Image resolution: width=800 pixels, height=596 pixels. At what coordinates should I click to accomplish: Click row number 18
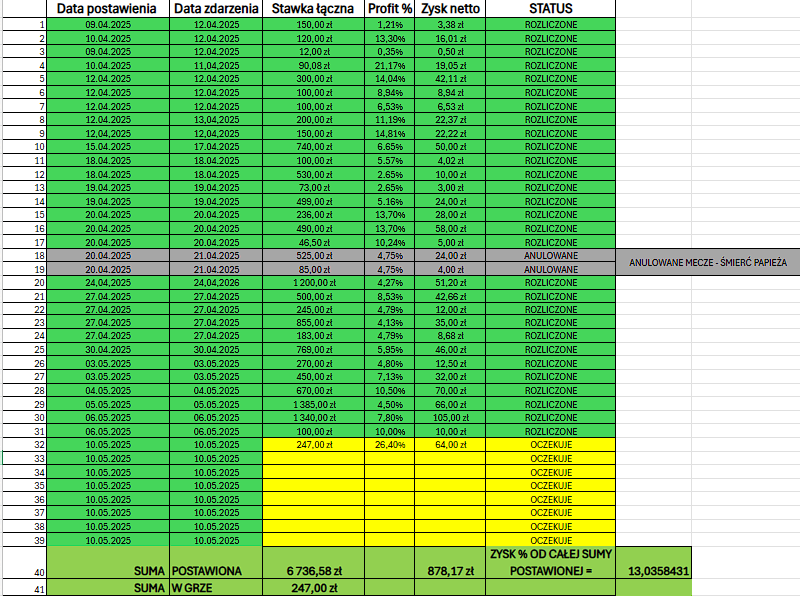click(x=24, y=255)
